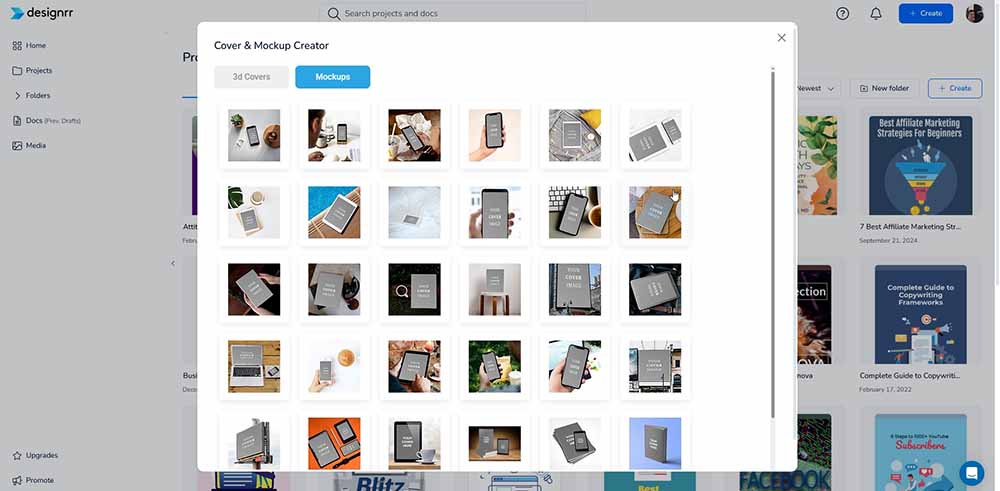Click the outlined Create button
The height and width of the screenshot is (491, 1000).
[955, 88]
